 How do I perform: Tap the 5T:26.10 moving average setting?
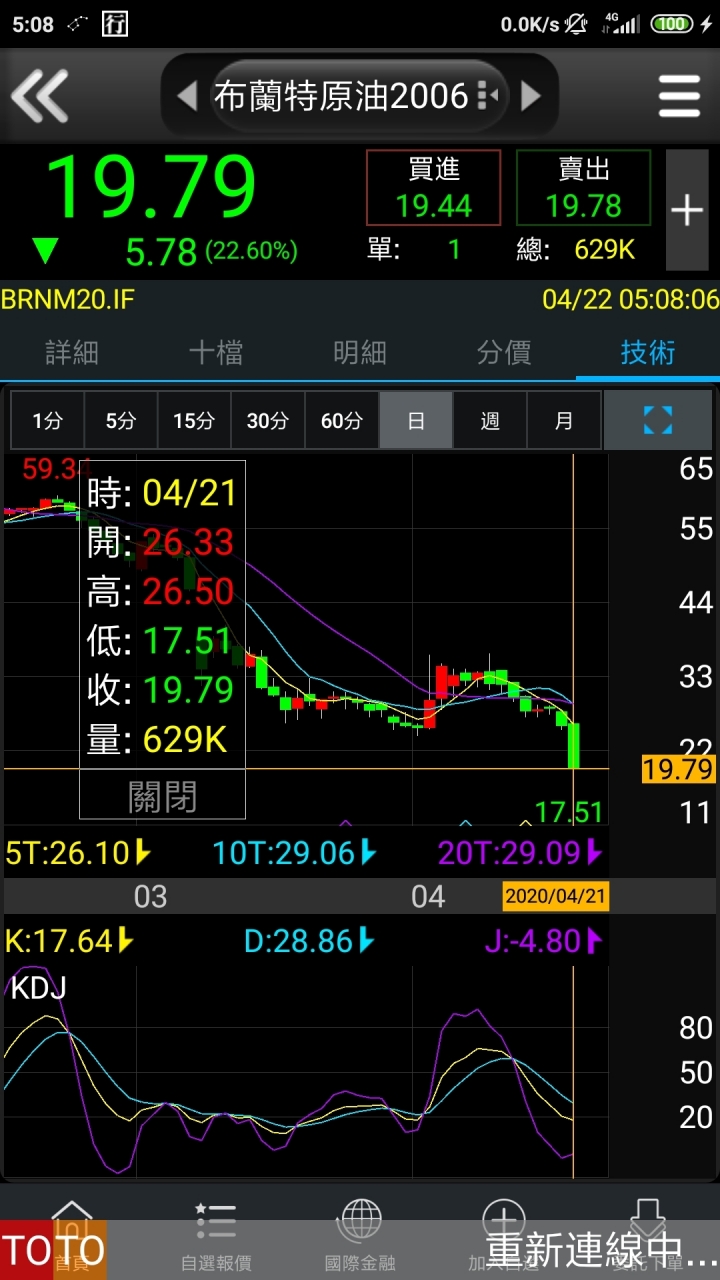point(78,853)
